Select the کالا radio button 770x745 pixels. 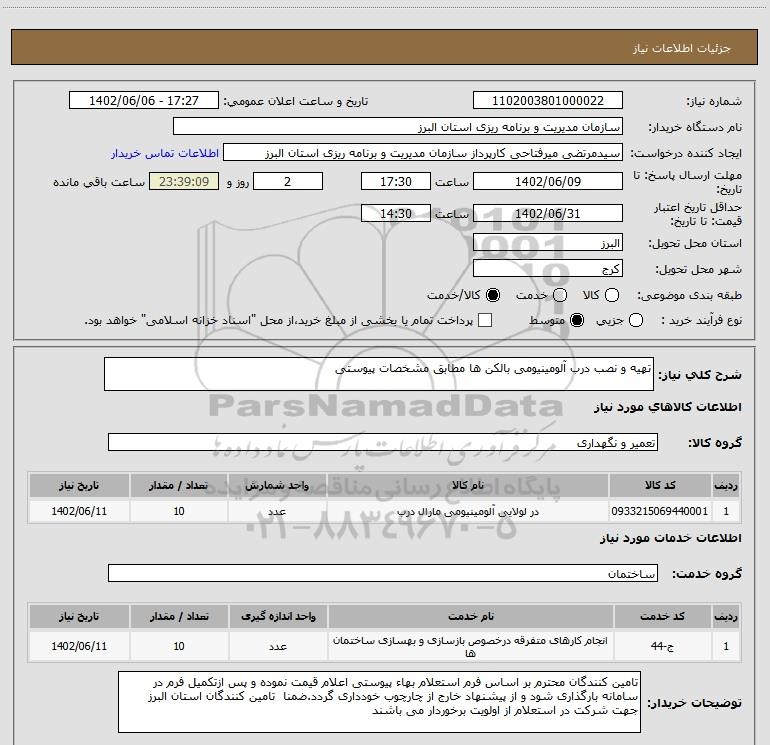point(612,295)
